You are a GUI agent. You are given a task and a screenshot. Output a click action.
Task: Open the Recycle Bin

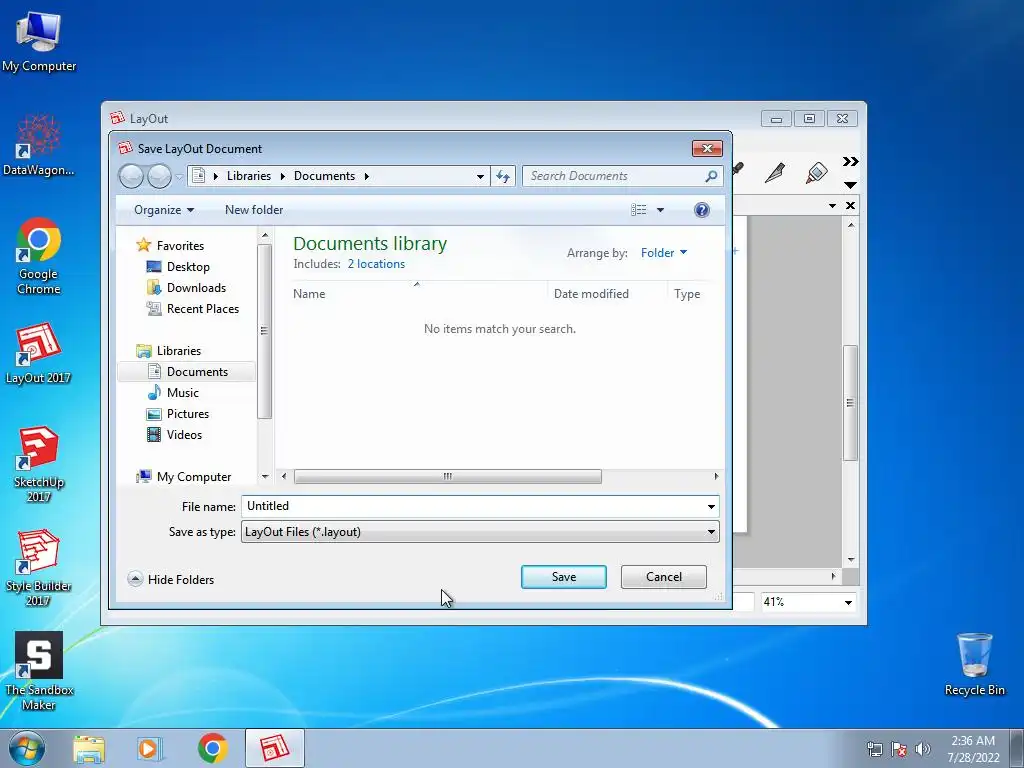click(x=974, y=664)
